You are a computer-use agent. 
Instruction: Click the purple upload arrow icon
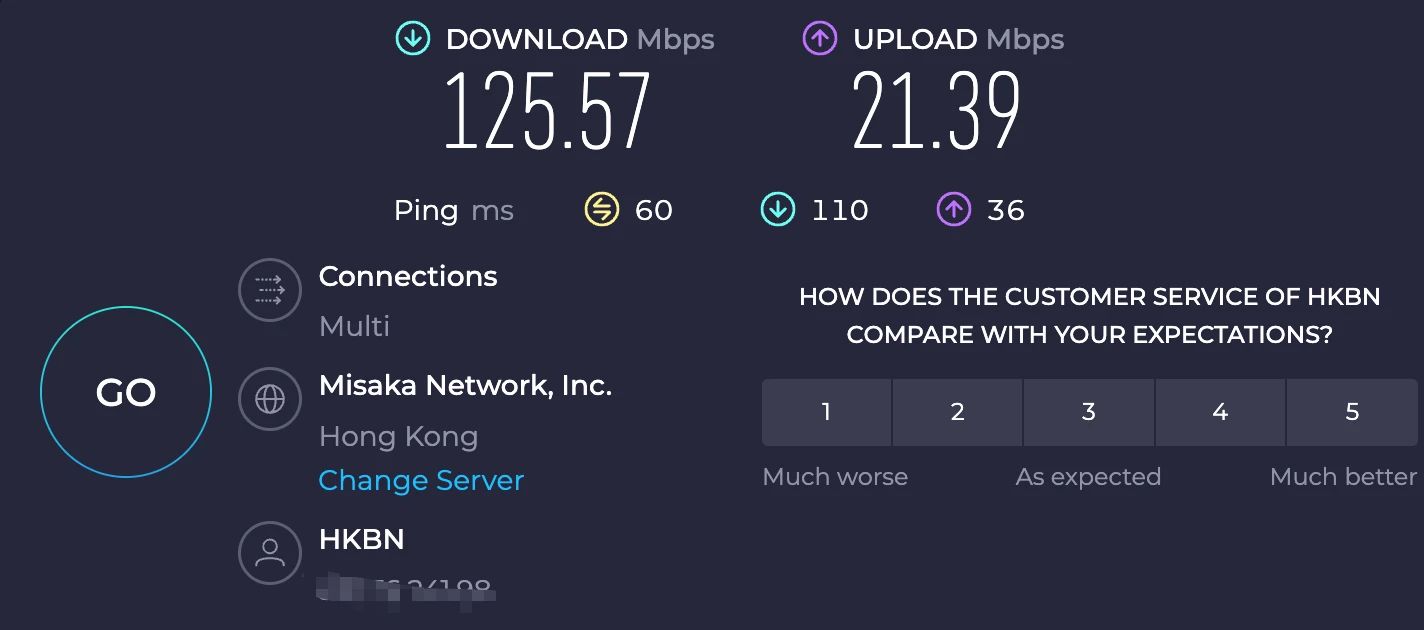coord(819,39)
